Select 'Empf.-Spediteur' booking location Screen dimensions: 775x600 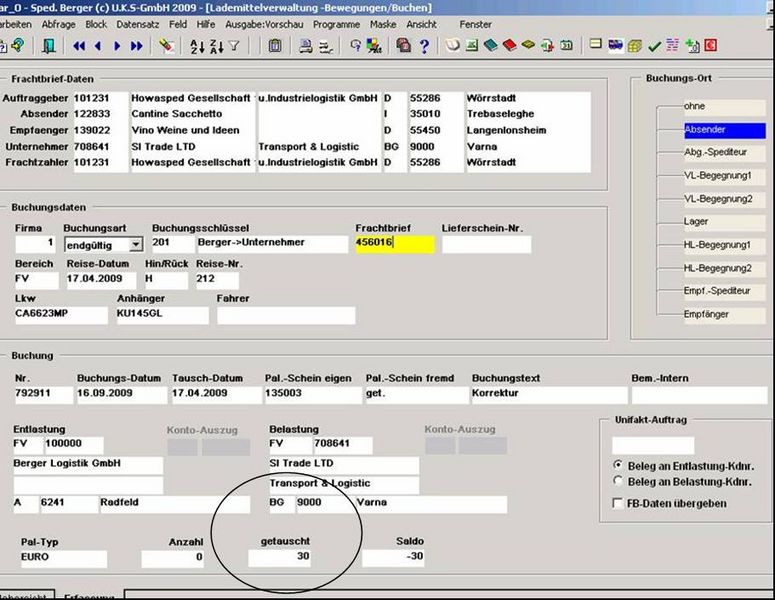point(725,291)
